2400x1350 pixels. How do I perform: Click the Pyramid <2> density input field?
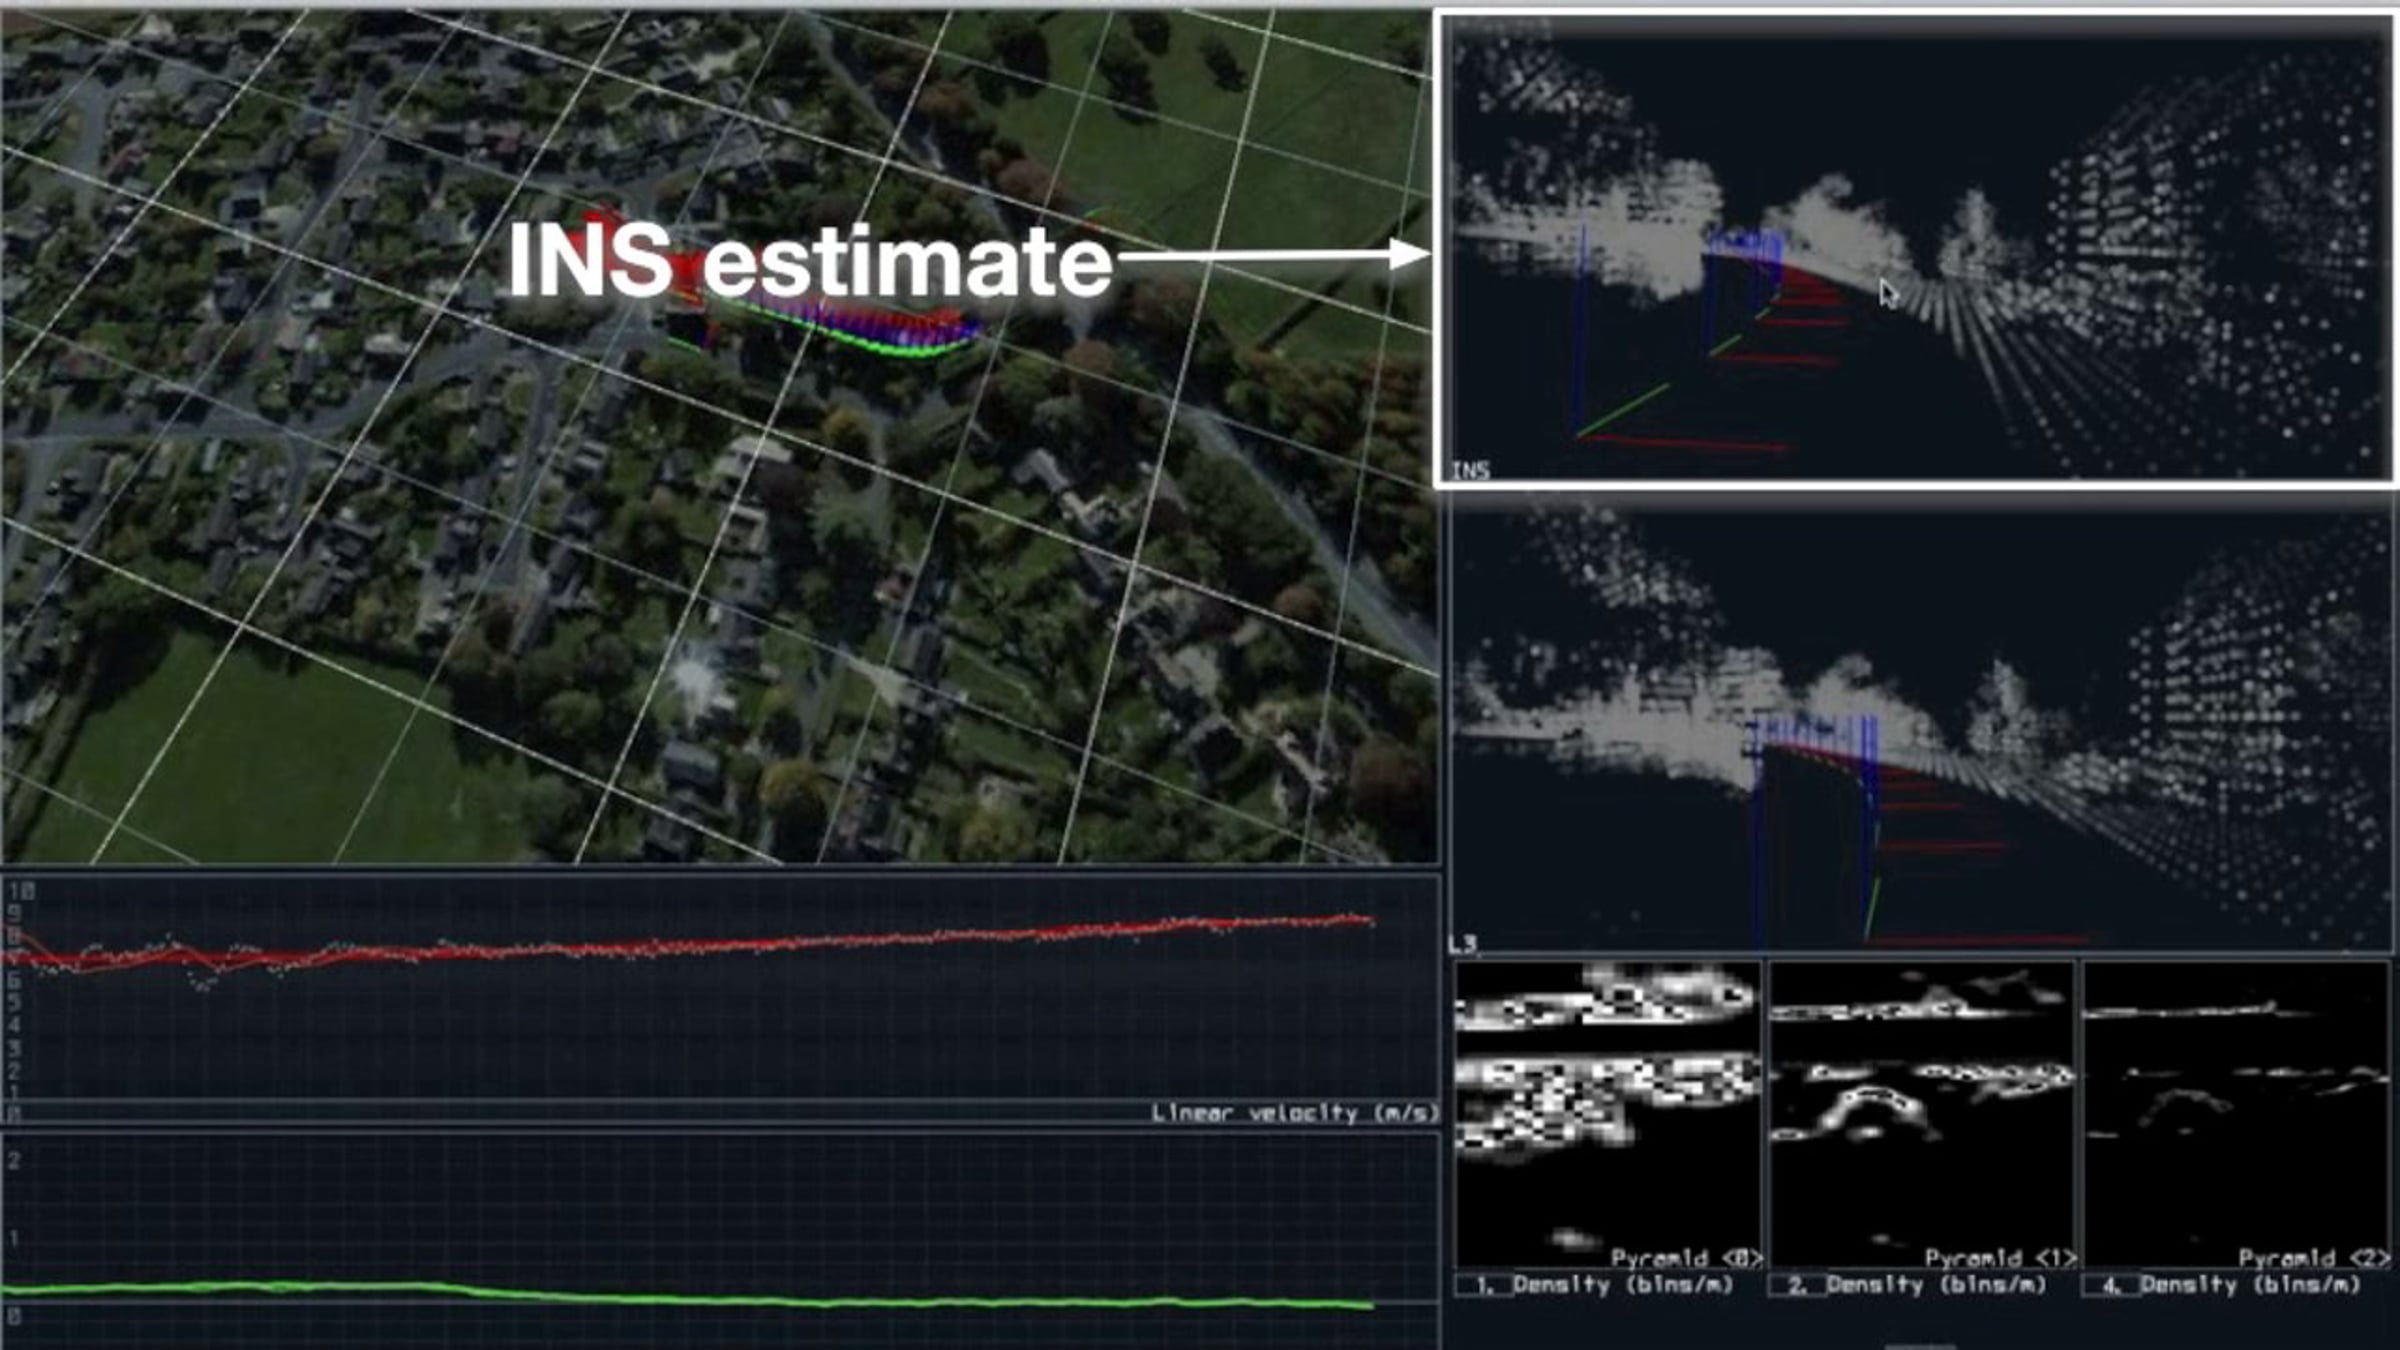[x=2109, y=1285]
